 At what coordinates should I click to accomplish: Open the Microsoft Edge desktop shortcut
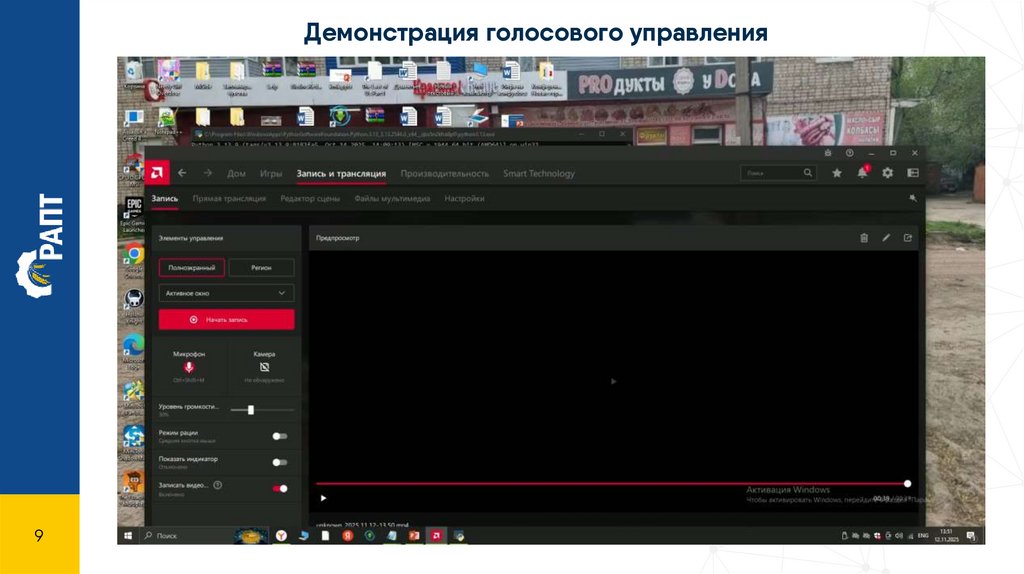[x=134, y=345]
